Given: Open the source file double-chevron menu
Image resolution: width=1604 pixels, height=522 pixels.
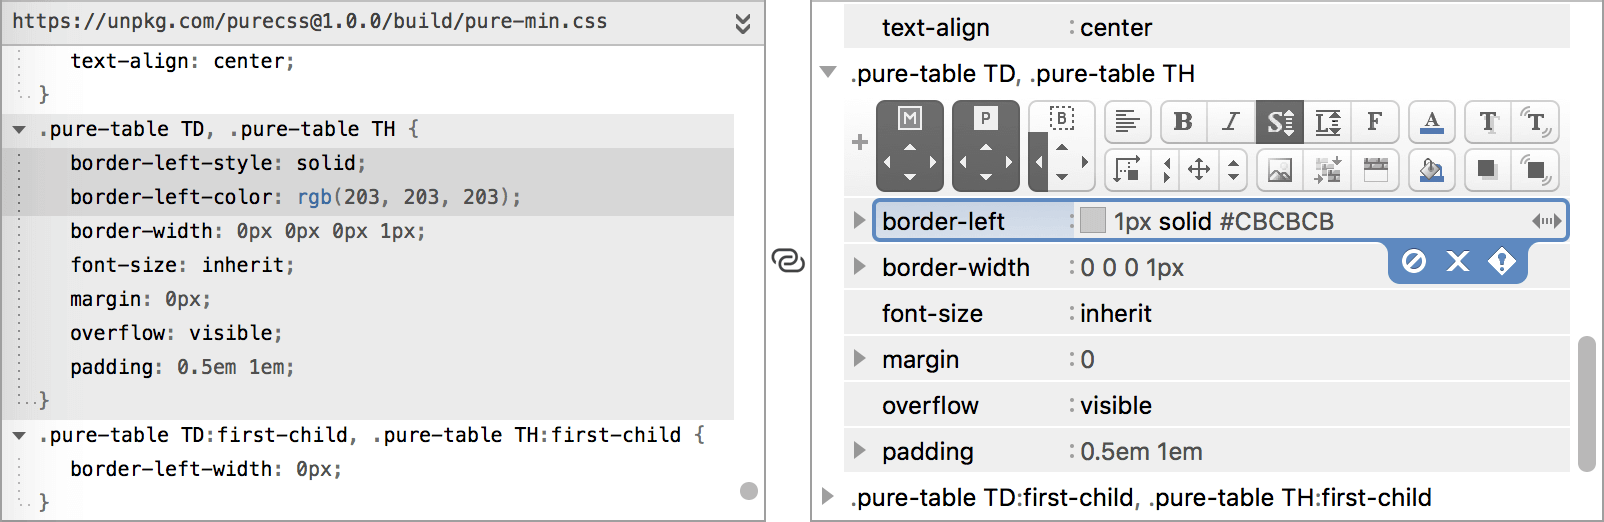Looking at the screenshot, I should [743, 23].
